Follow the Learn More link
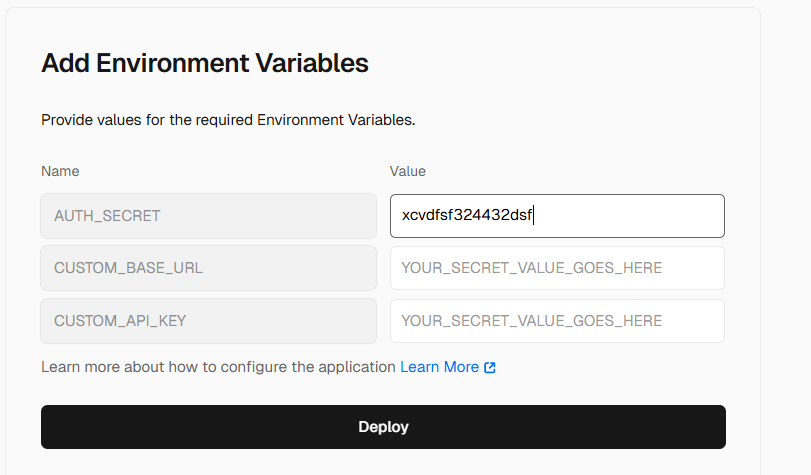811x475 pixels. click(440, 367)
